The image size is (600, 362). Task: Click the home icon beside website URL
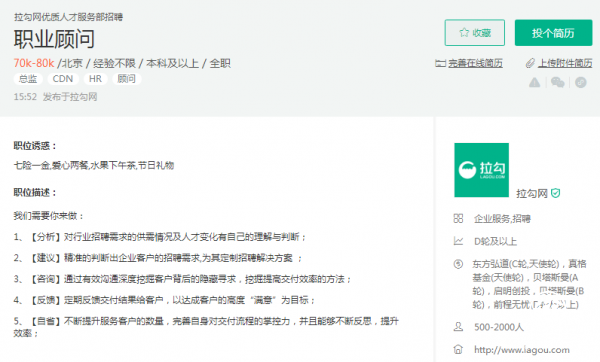(458, 349)
